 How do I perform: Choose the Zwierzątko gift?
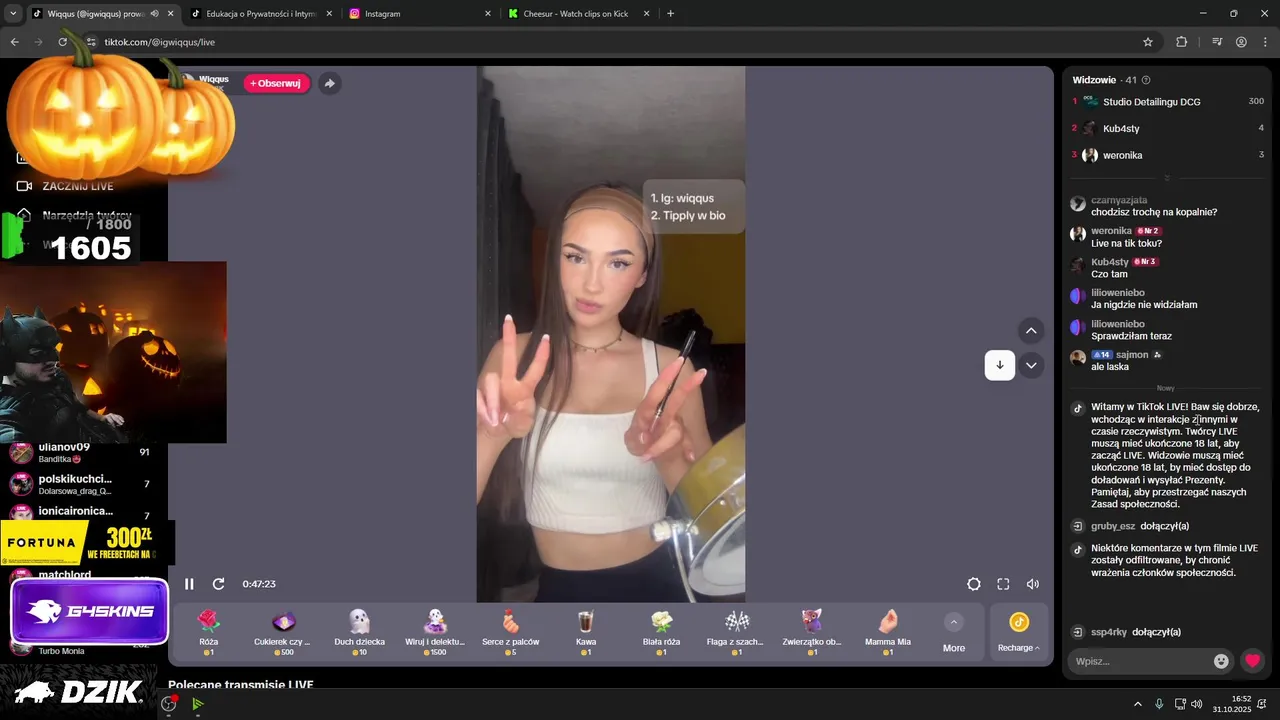tap(812, 632)
